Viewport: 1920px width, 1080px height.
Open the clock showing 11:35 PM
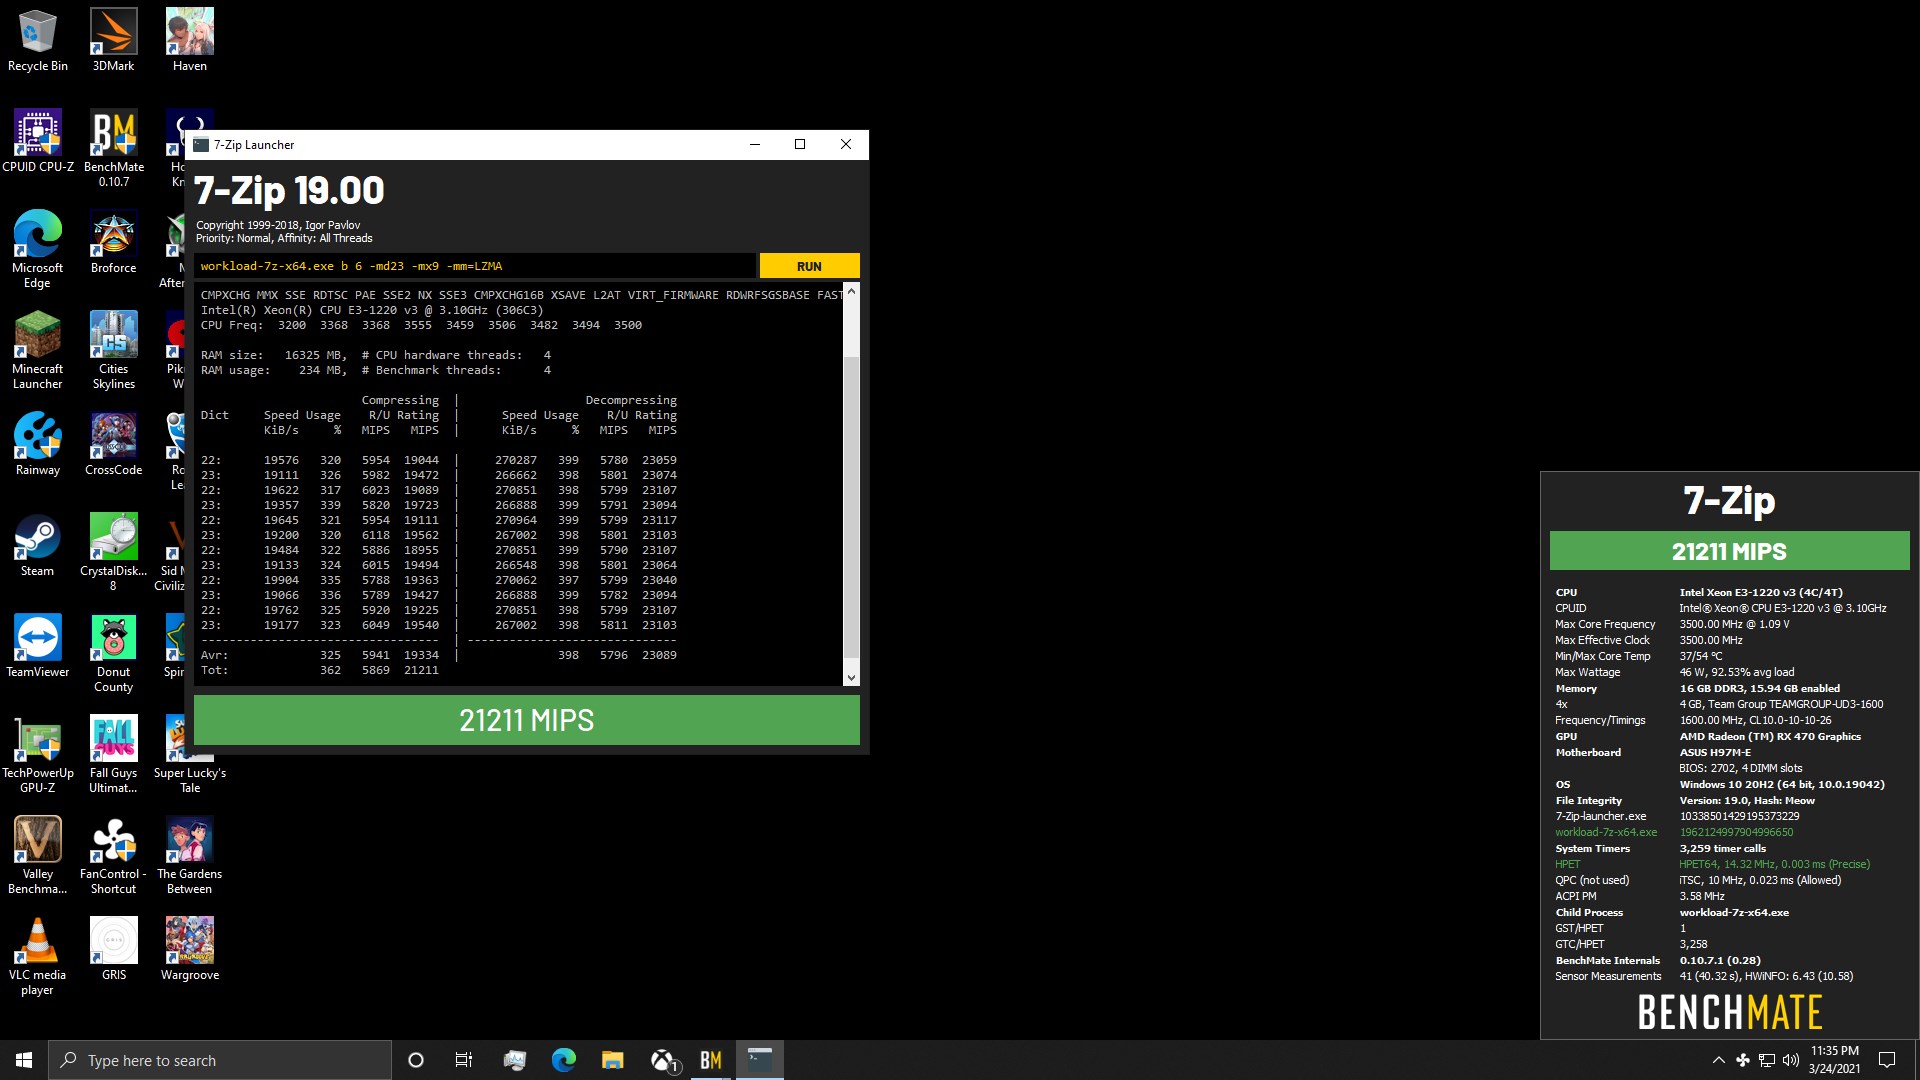point(1834,1060)
